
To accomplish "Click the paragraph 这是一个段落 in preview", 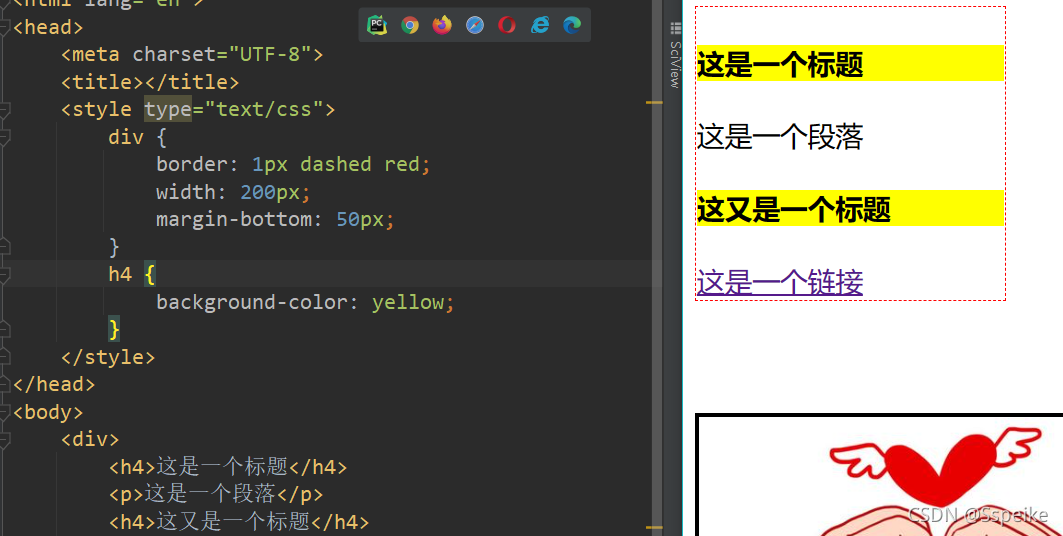I will pyautogui.click(x=780, y=136).
